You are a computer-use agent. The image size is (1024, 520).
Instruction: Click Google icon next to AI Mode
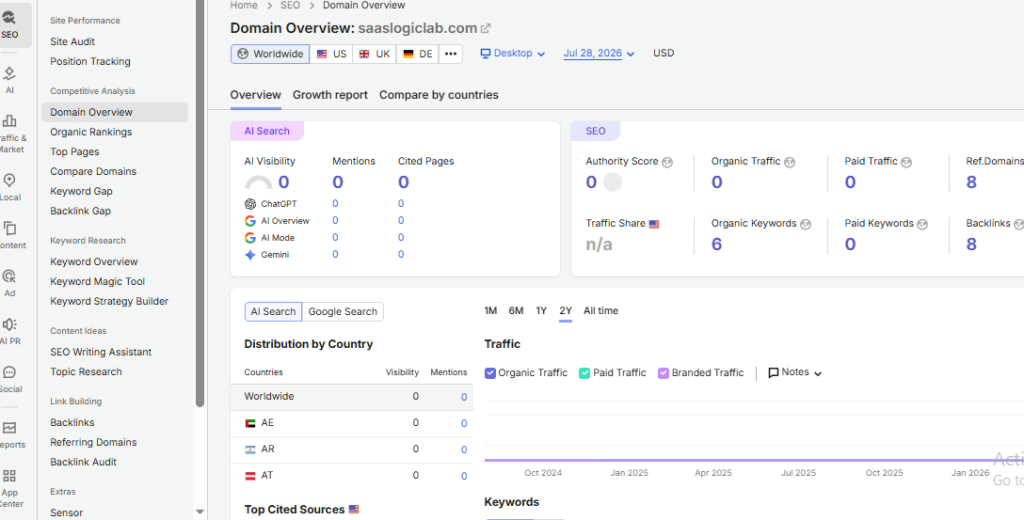click(250, 238)
